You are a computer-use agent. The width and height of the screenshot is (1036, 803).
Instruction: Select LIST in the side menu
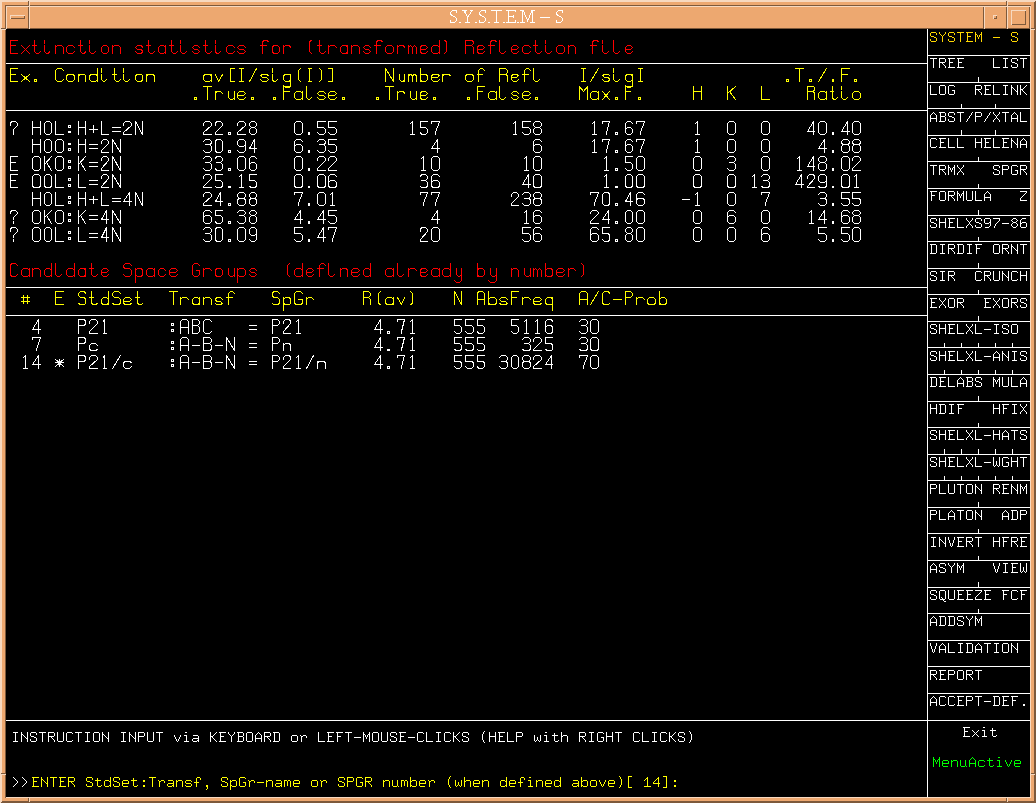coord(1008,63)
